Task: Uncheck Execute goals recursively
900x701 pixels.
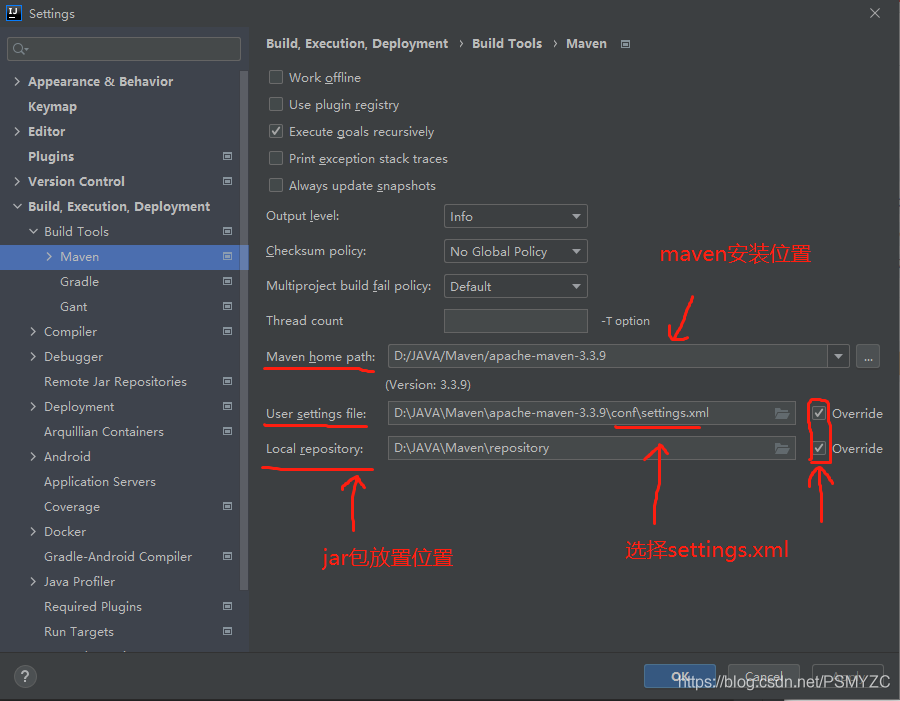Action: (x=276, y=131)
